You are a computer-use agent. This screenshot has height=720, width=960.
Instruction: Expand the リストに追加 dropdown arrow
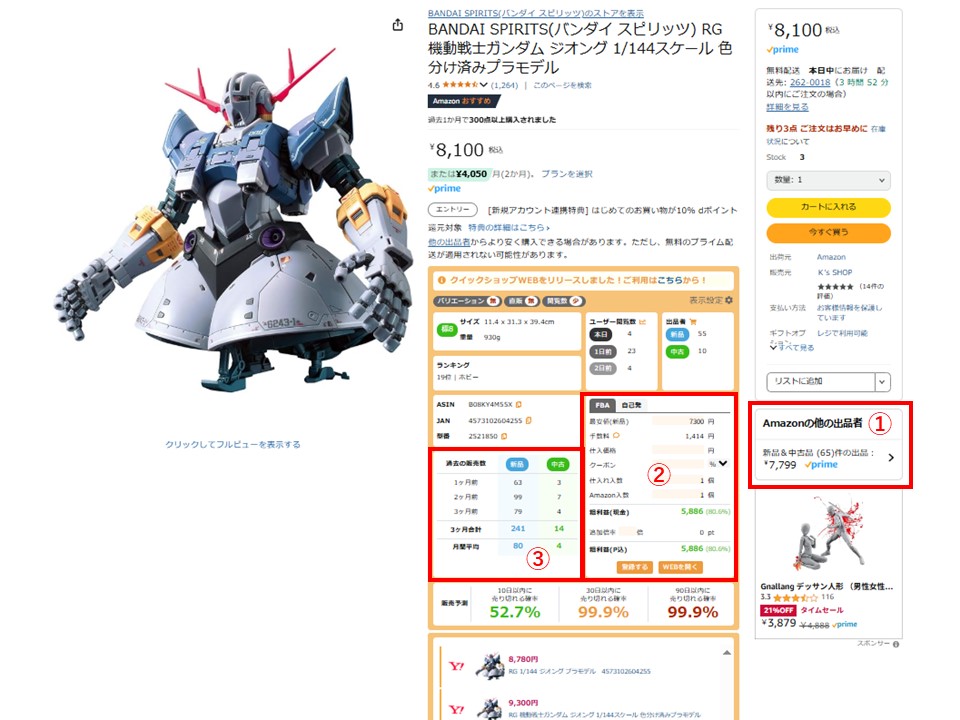coord(882,381)
